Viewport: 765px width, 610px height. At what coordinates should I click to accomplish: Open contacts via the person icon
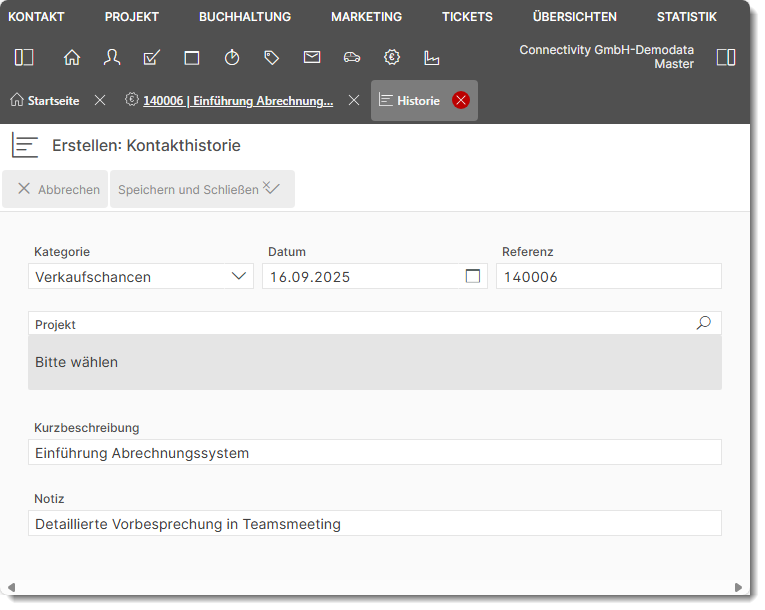[112, 58]
